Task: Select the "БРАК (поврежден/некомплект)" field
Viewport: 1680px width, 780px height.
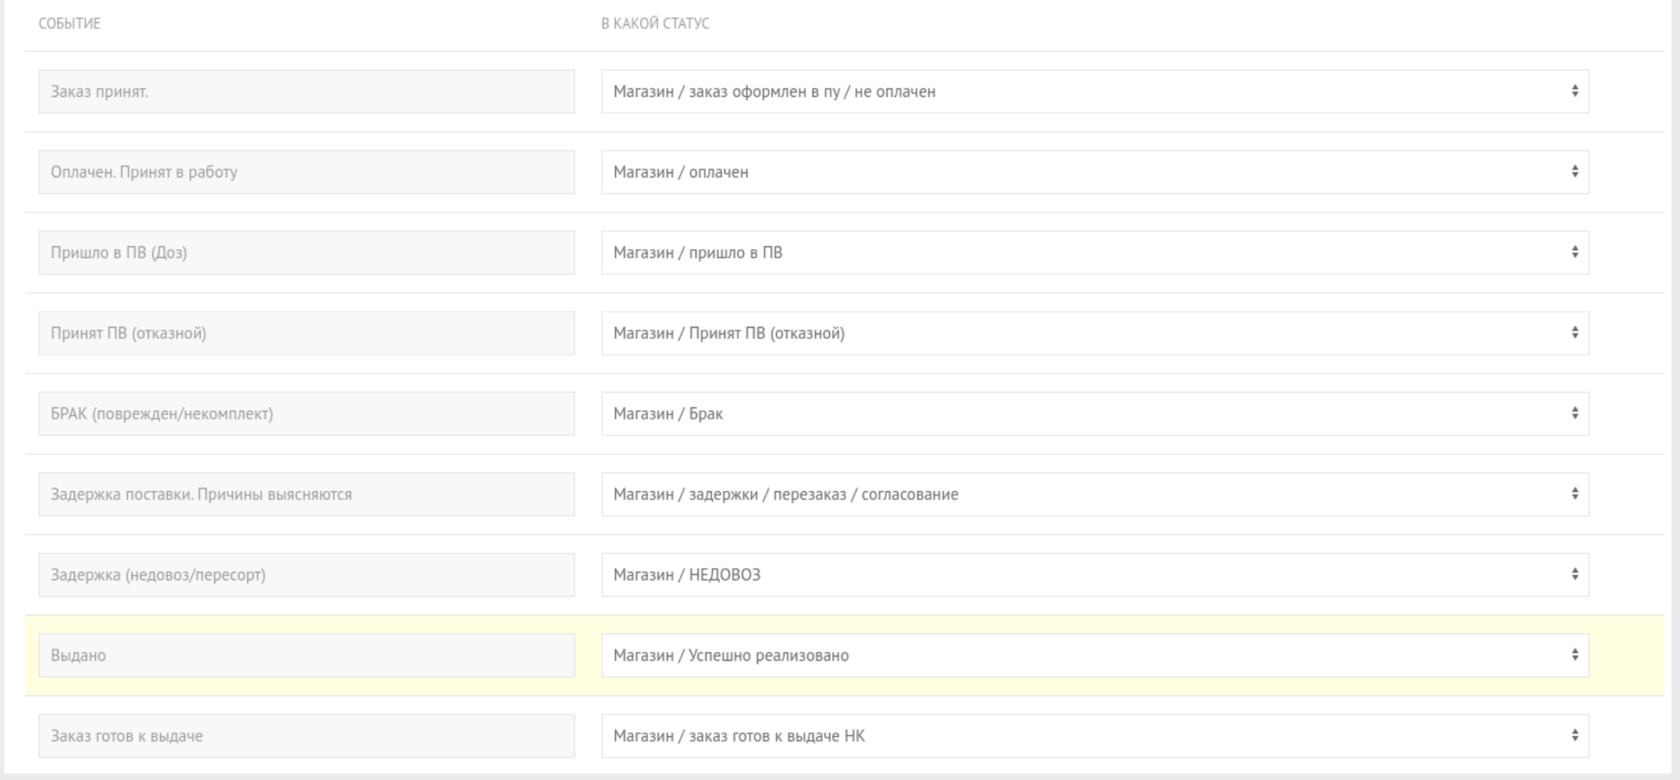Action: click(x=305, y=413)
